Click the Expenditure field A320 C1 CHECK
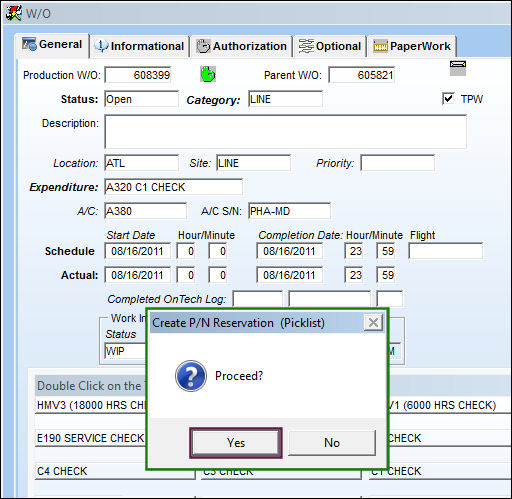This screenshot has width=512, height=499. point(173,187)
